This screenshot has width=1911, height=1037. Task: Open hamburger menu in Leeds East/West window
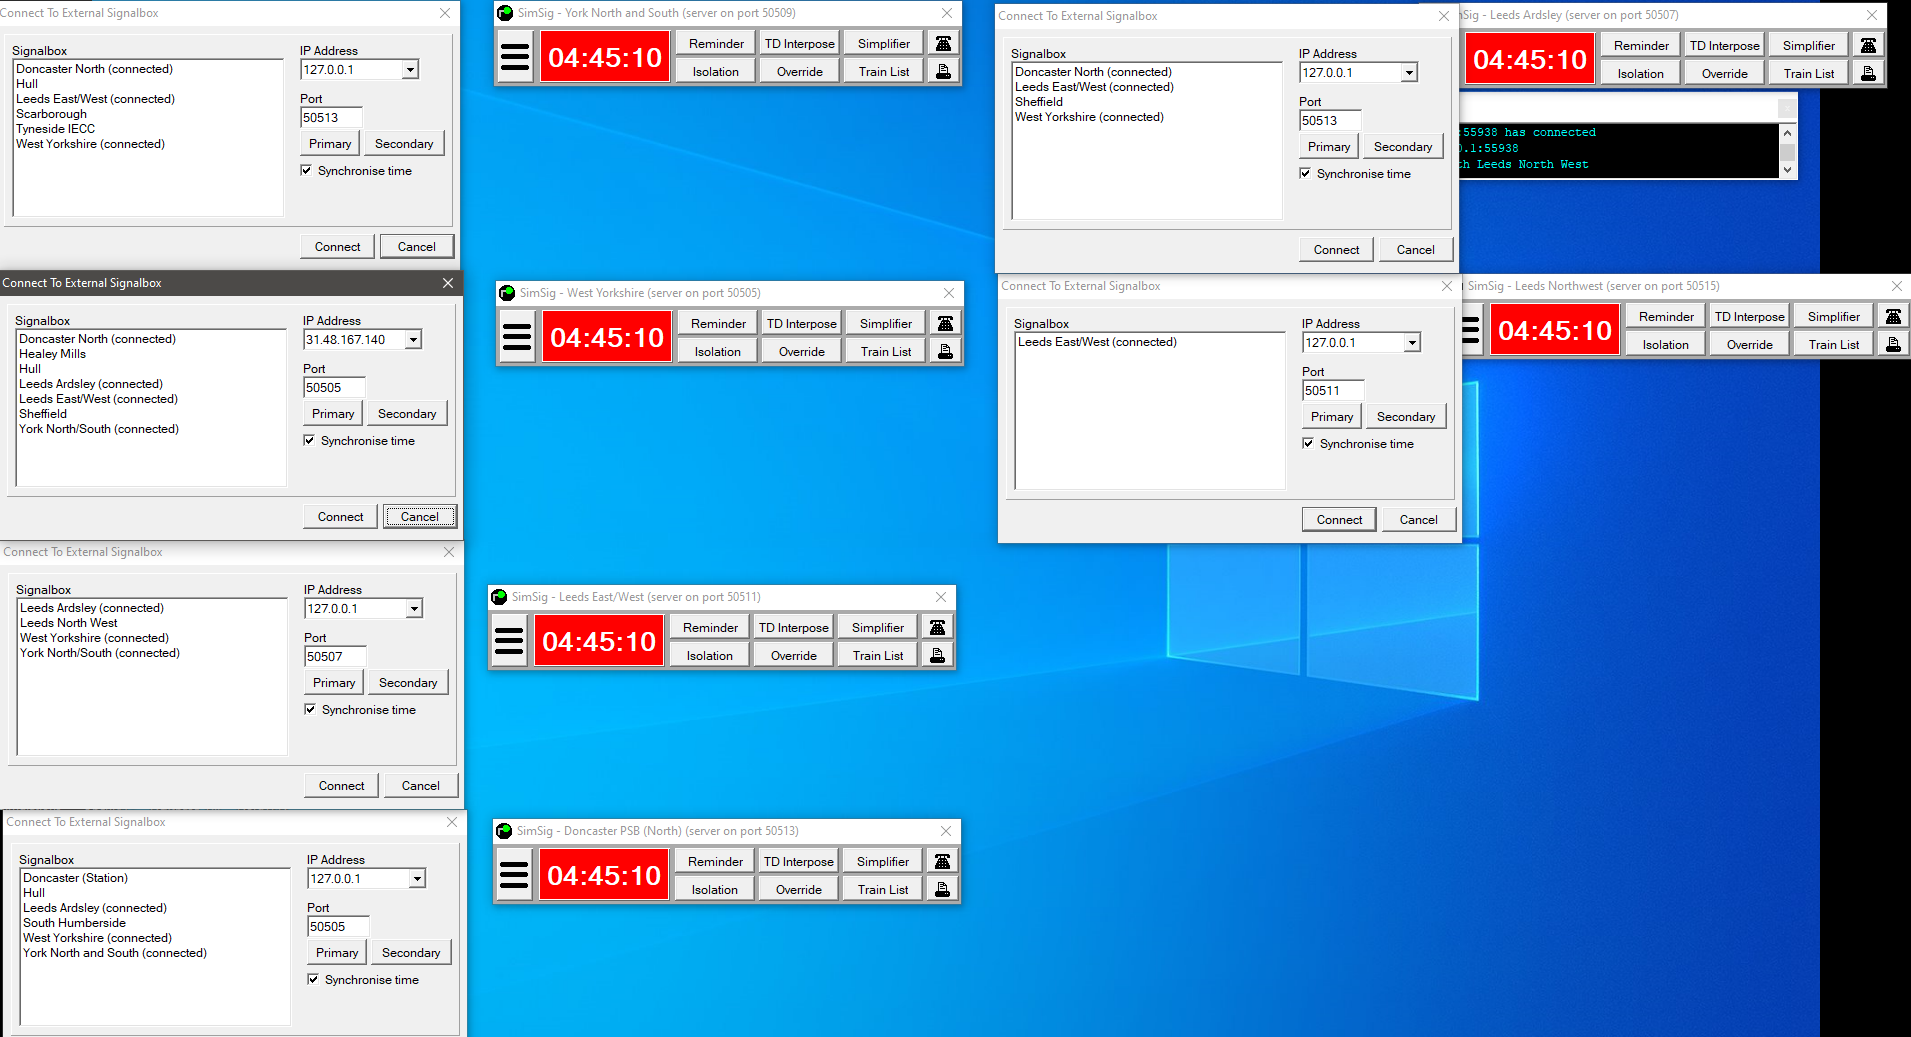pos(509,641)
